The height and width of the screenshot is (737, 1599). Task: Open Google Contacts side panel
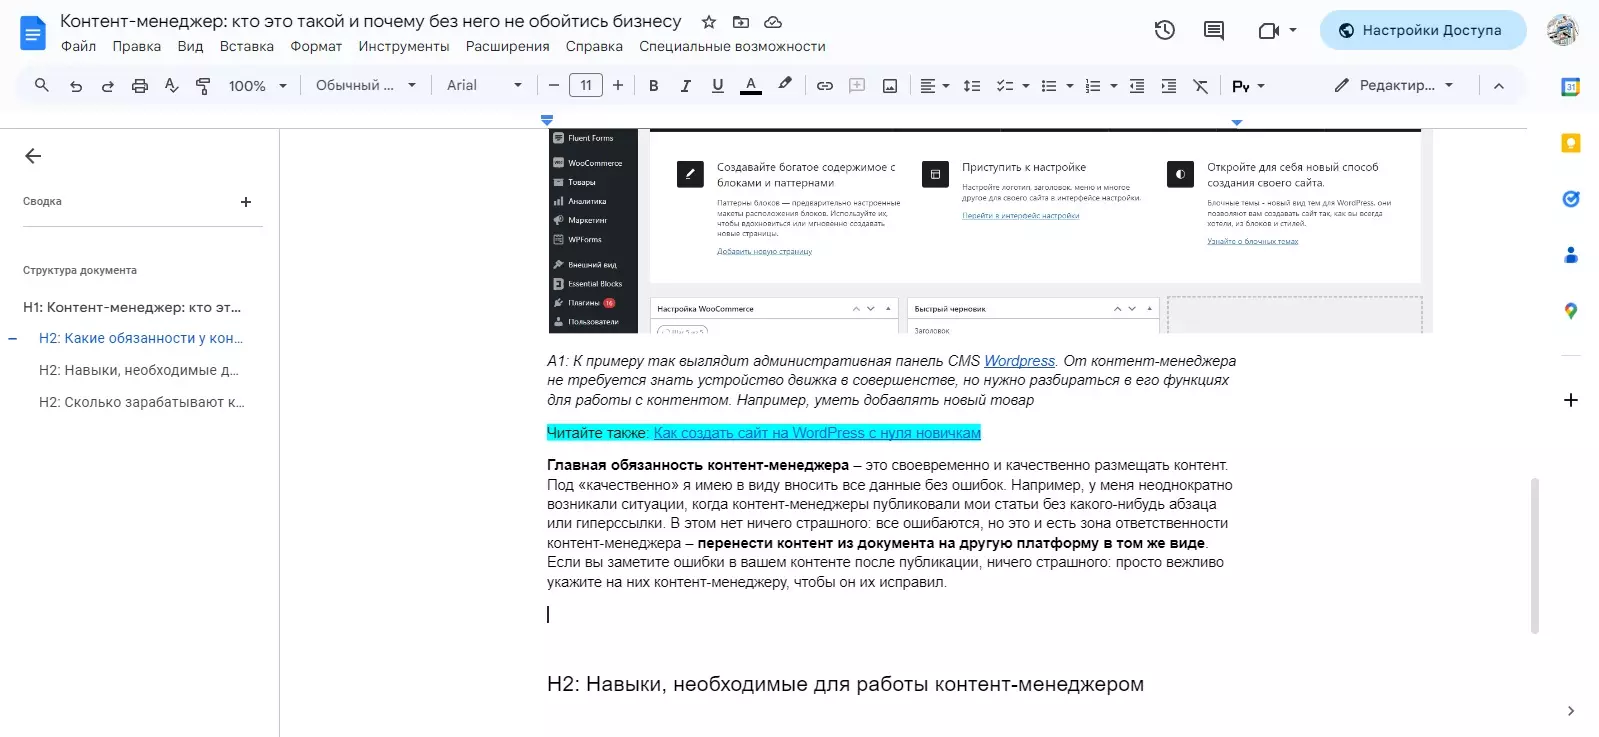pyautogui.click(x=1571, y=255)
